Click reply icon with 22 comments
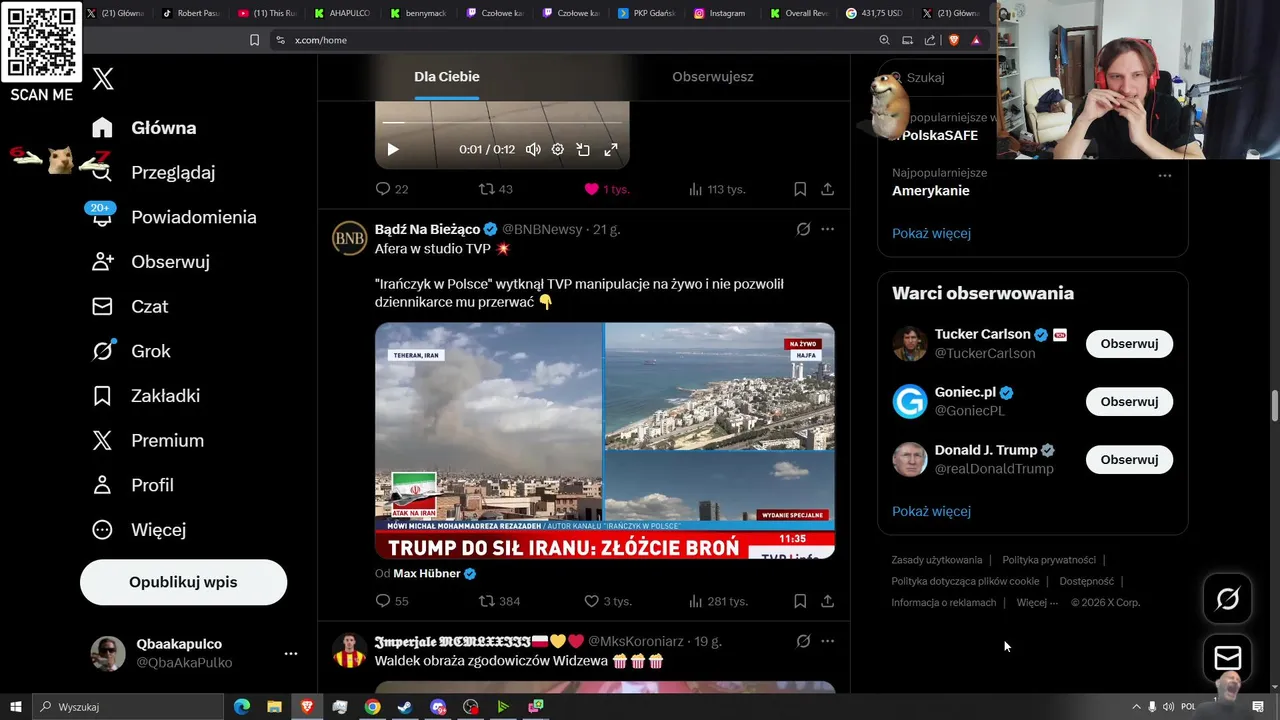This screenshot has width=1280, height=720. [x=382, y=189]
